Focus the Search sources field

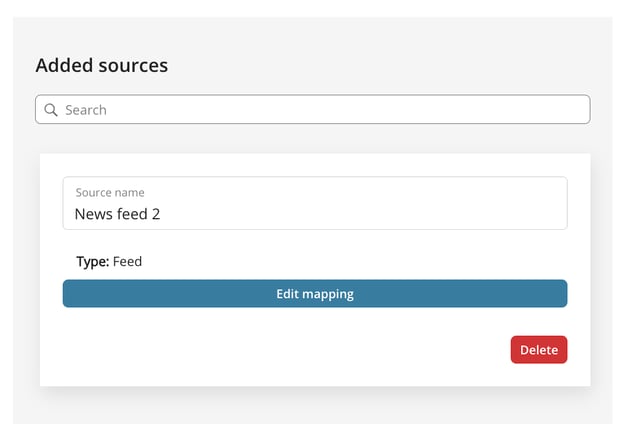click(312, 110)
